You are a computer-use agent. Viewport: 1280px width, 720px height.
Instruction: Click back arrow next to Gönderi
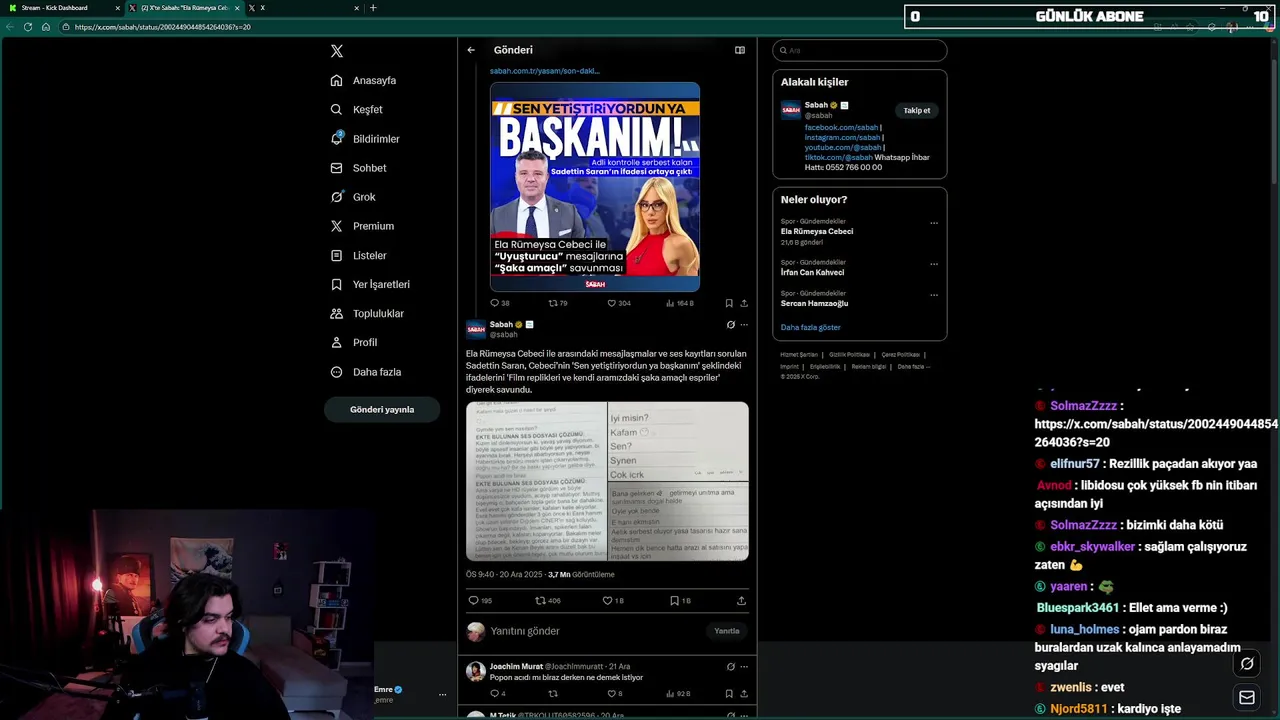(471, 50)
